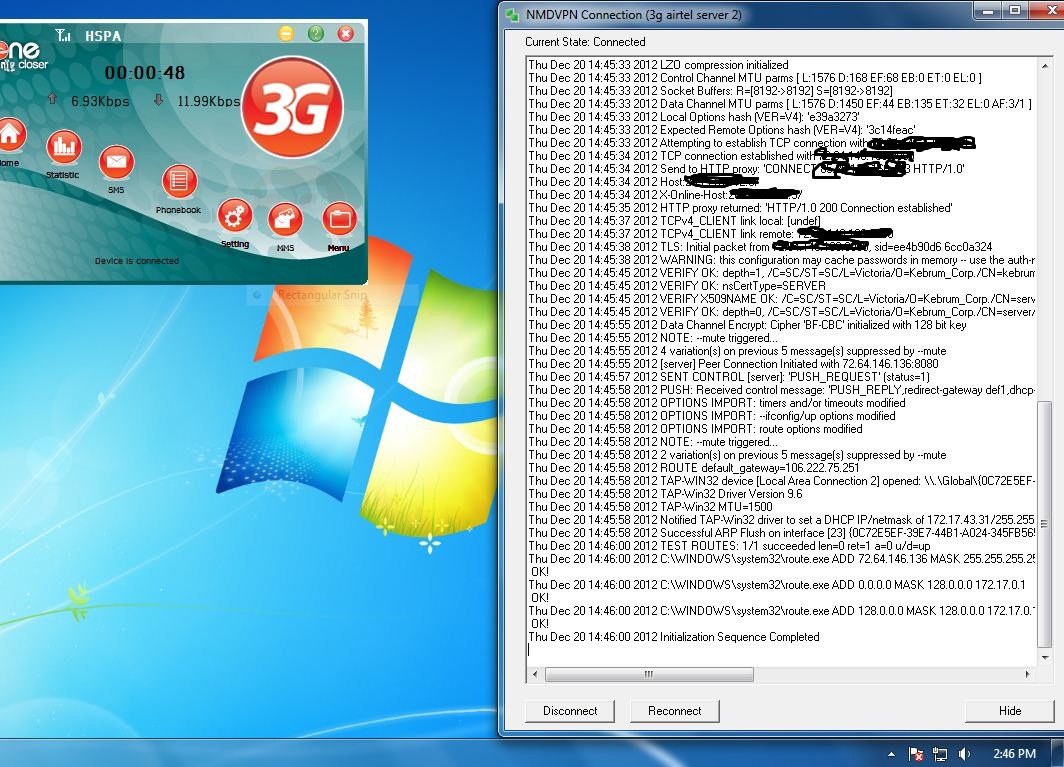The width and height of the screenshot is (1064, 767).
Task: Click 'Current State: Connected' label
Action: [585, 41]
